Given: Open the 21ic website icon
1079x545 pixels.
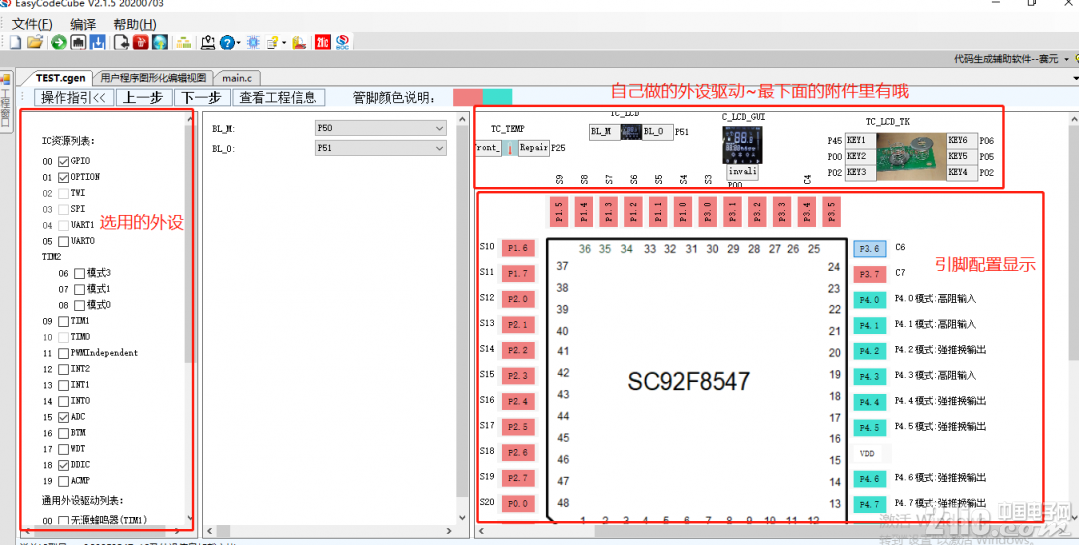Looking at the screenshot, I should (x=323, y=43).
